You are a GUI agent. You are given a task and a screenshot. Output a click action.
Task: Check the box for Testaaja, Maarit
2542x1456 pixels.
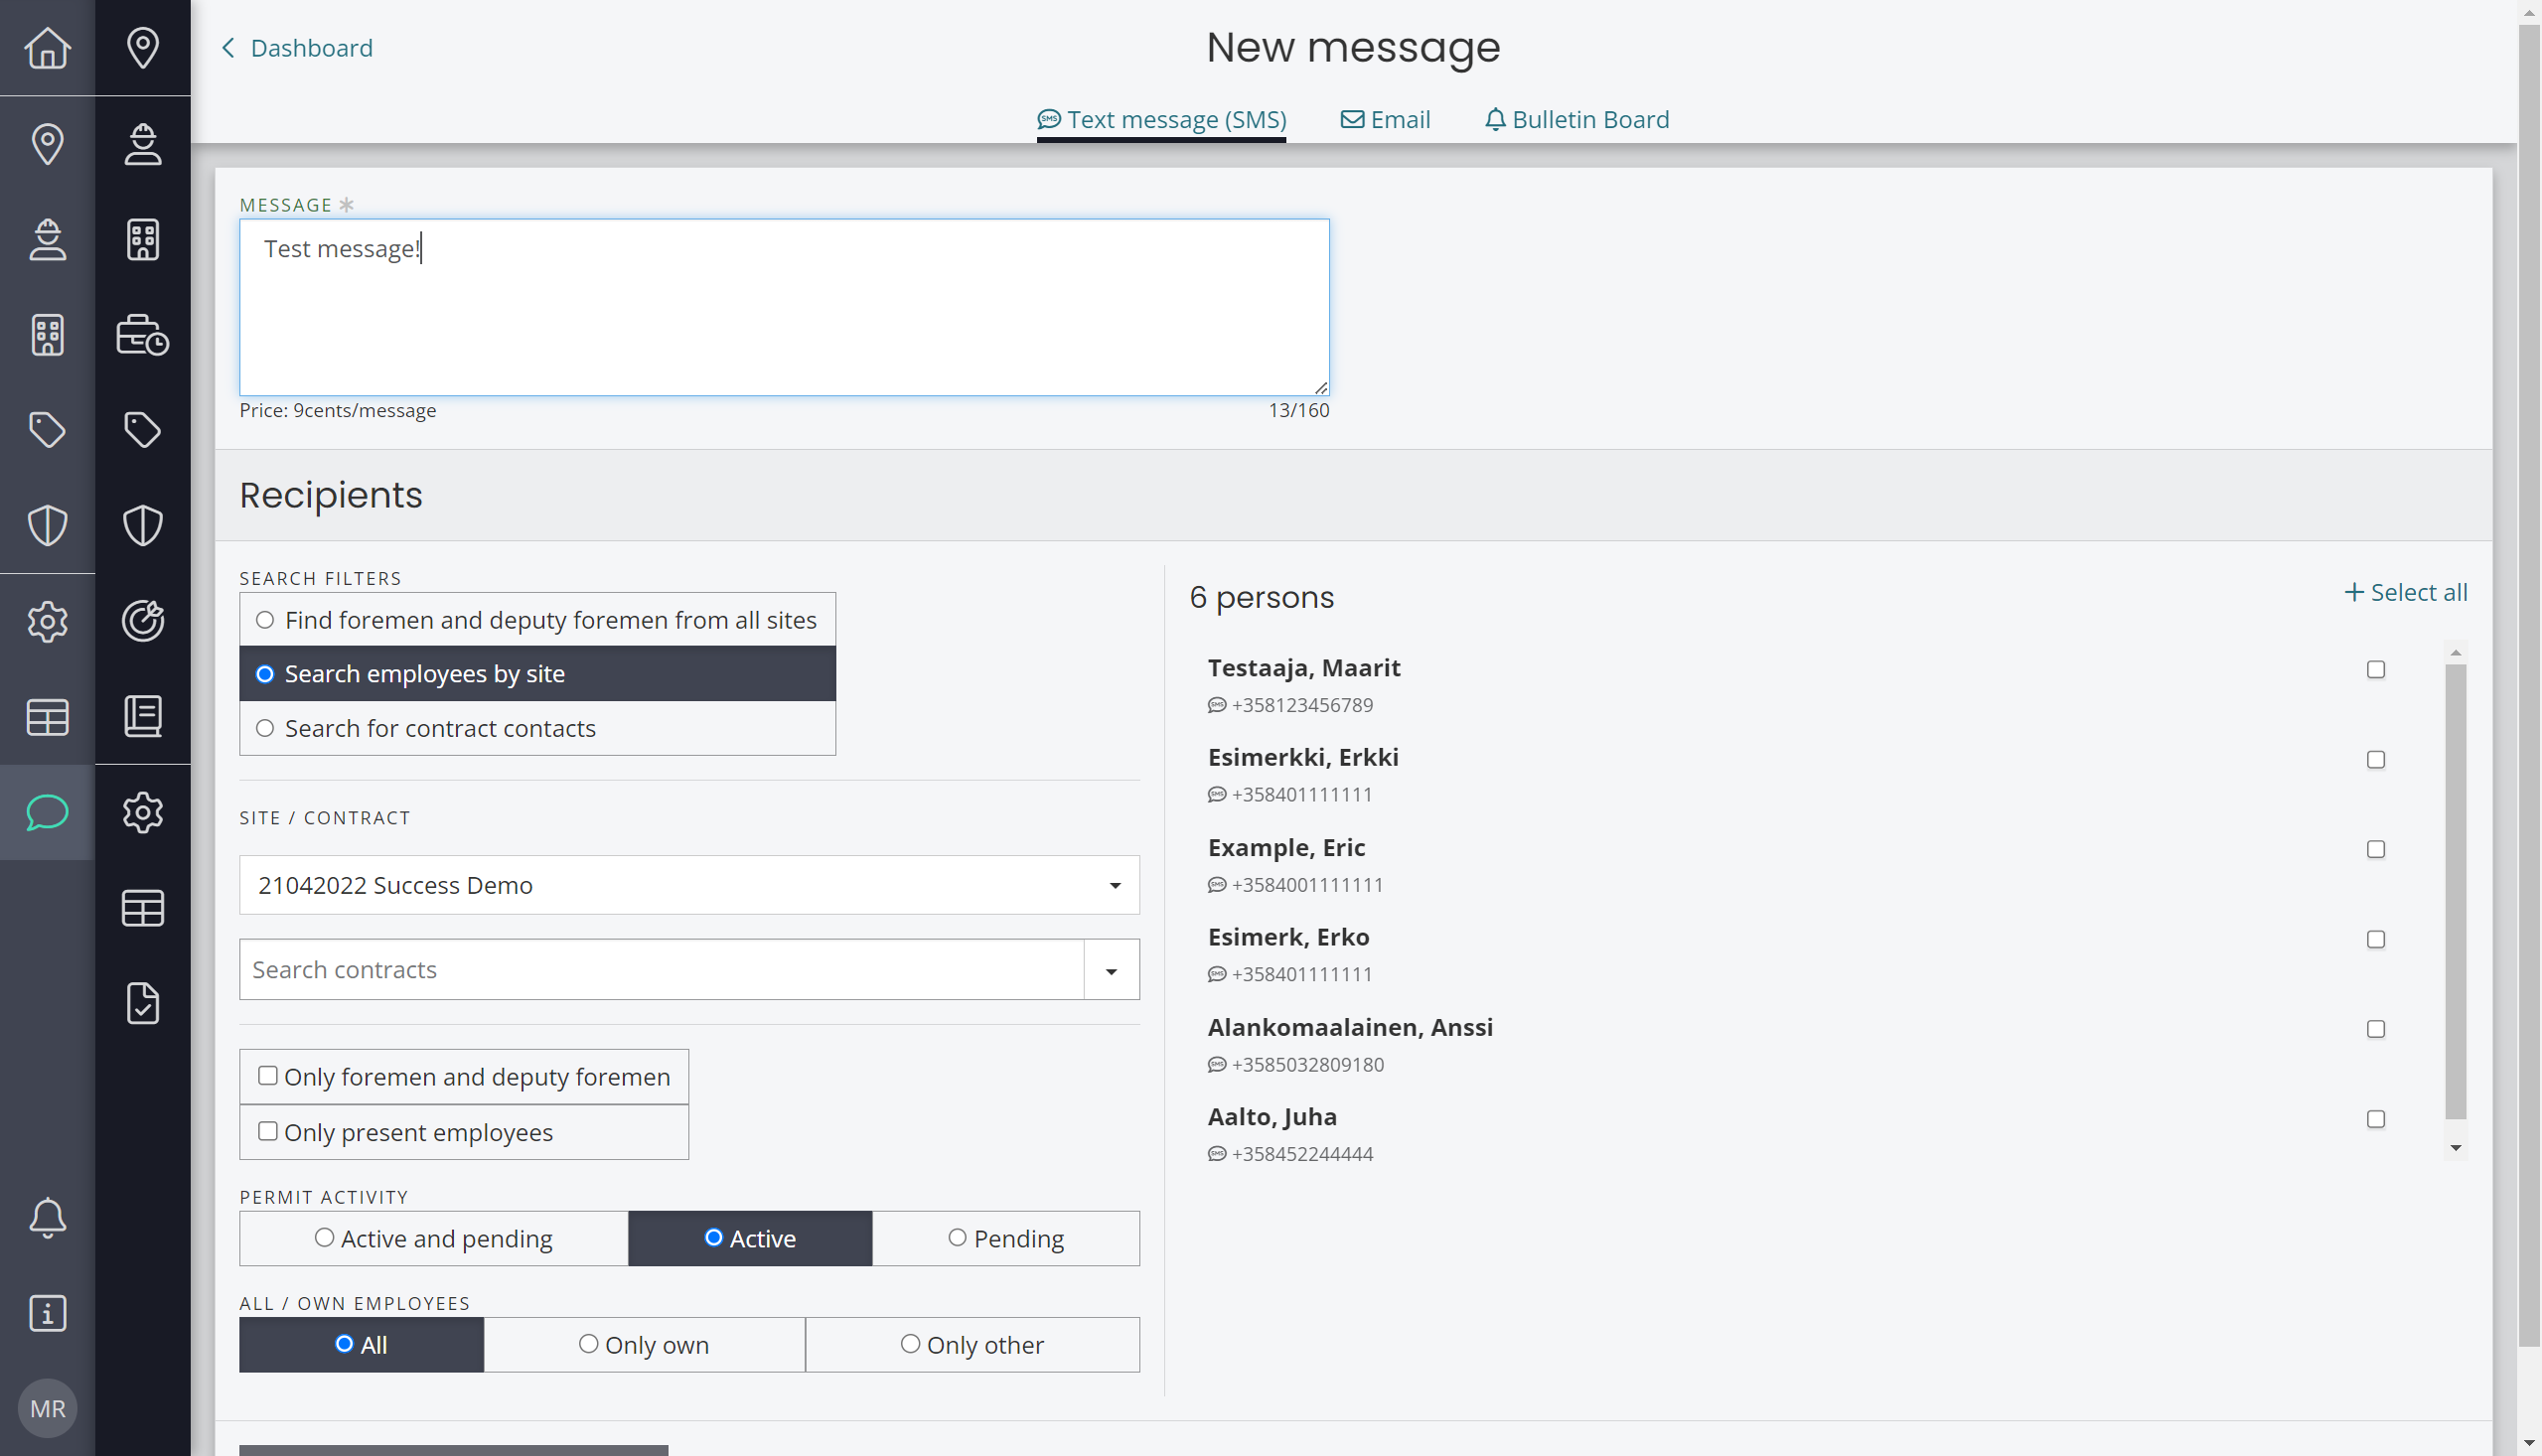(2376, 670)
